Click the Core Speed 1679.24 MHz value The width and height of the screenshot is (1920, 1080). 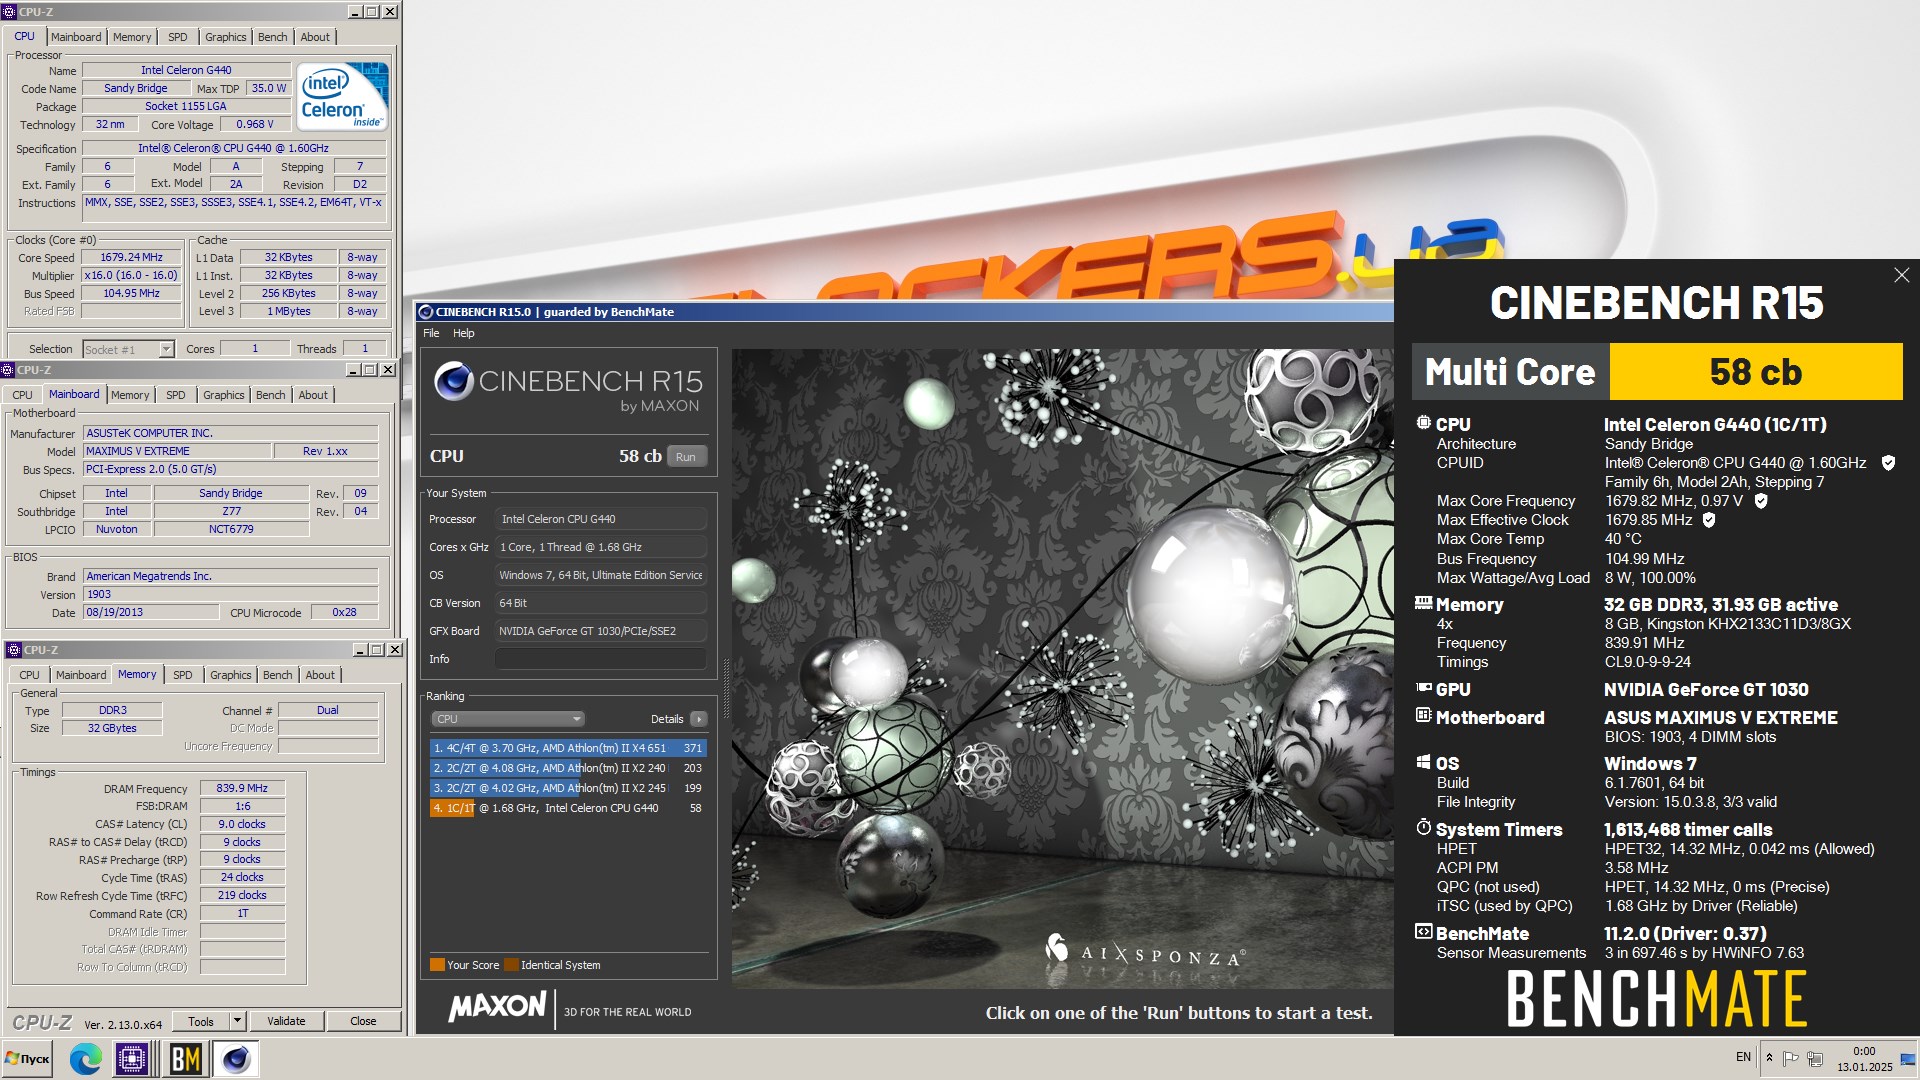pos(131,257)
